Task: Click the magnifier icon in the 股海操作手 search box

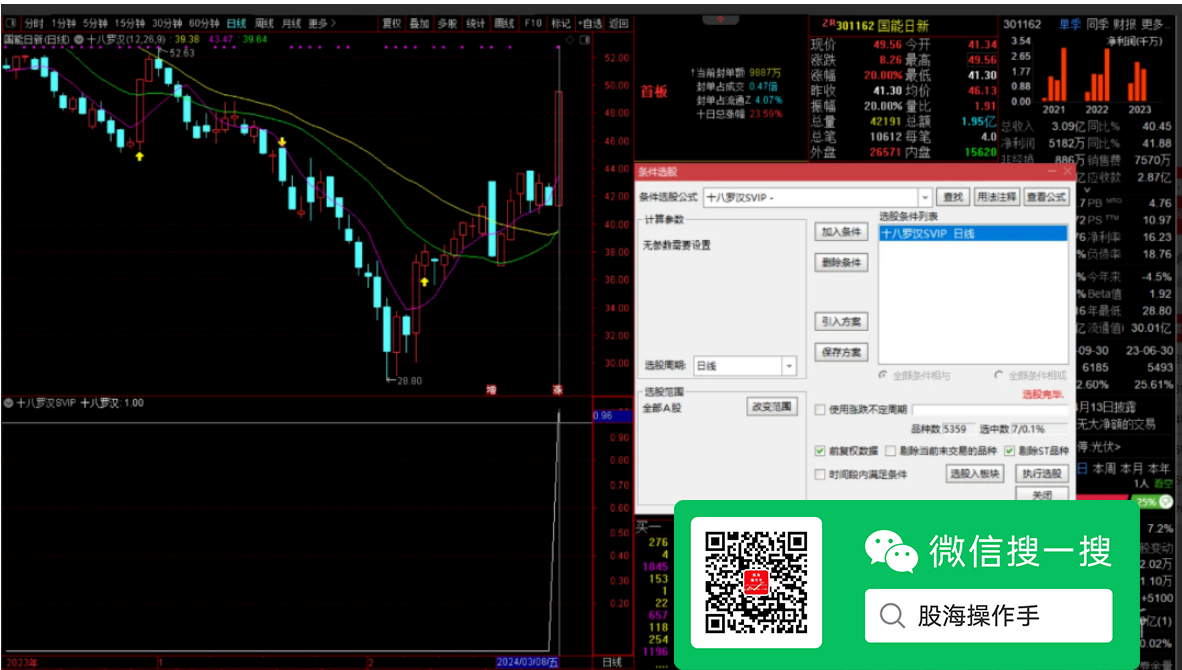Action: click(892, 616)
